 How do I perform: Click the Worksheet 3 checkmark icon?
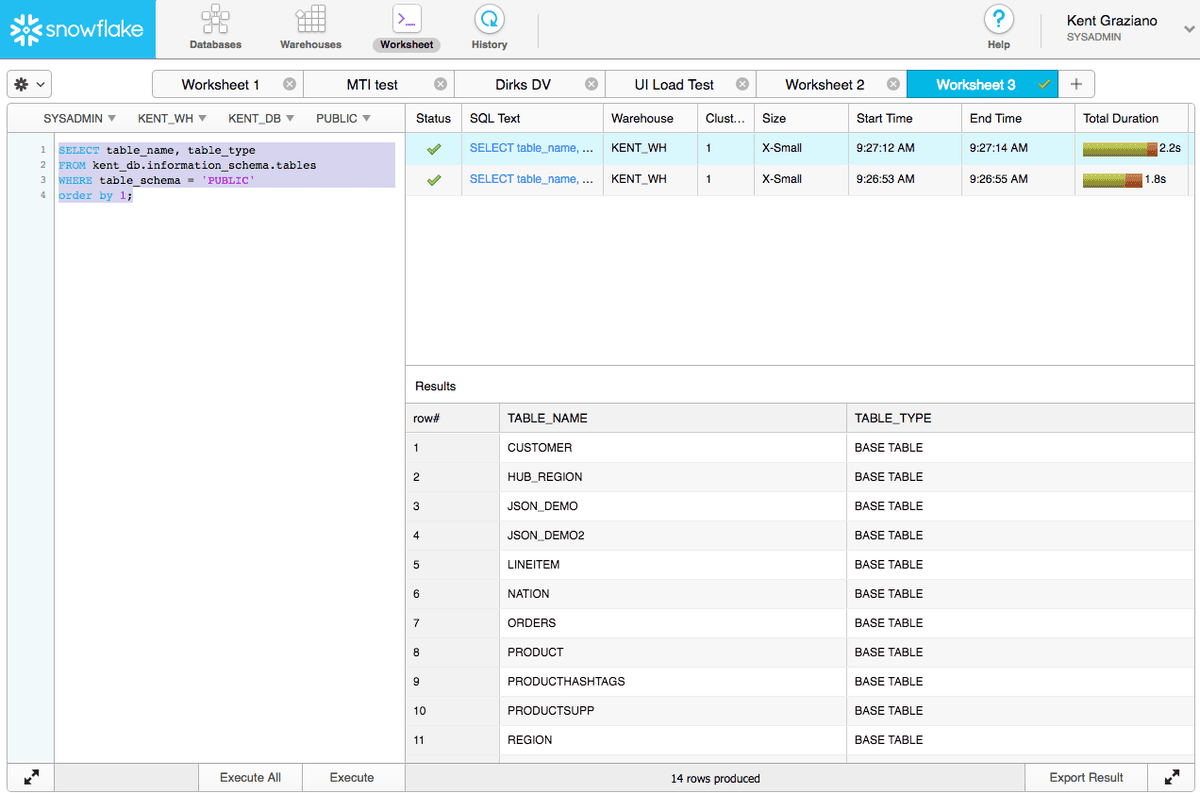(1044, 84)
